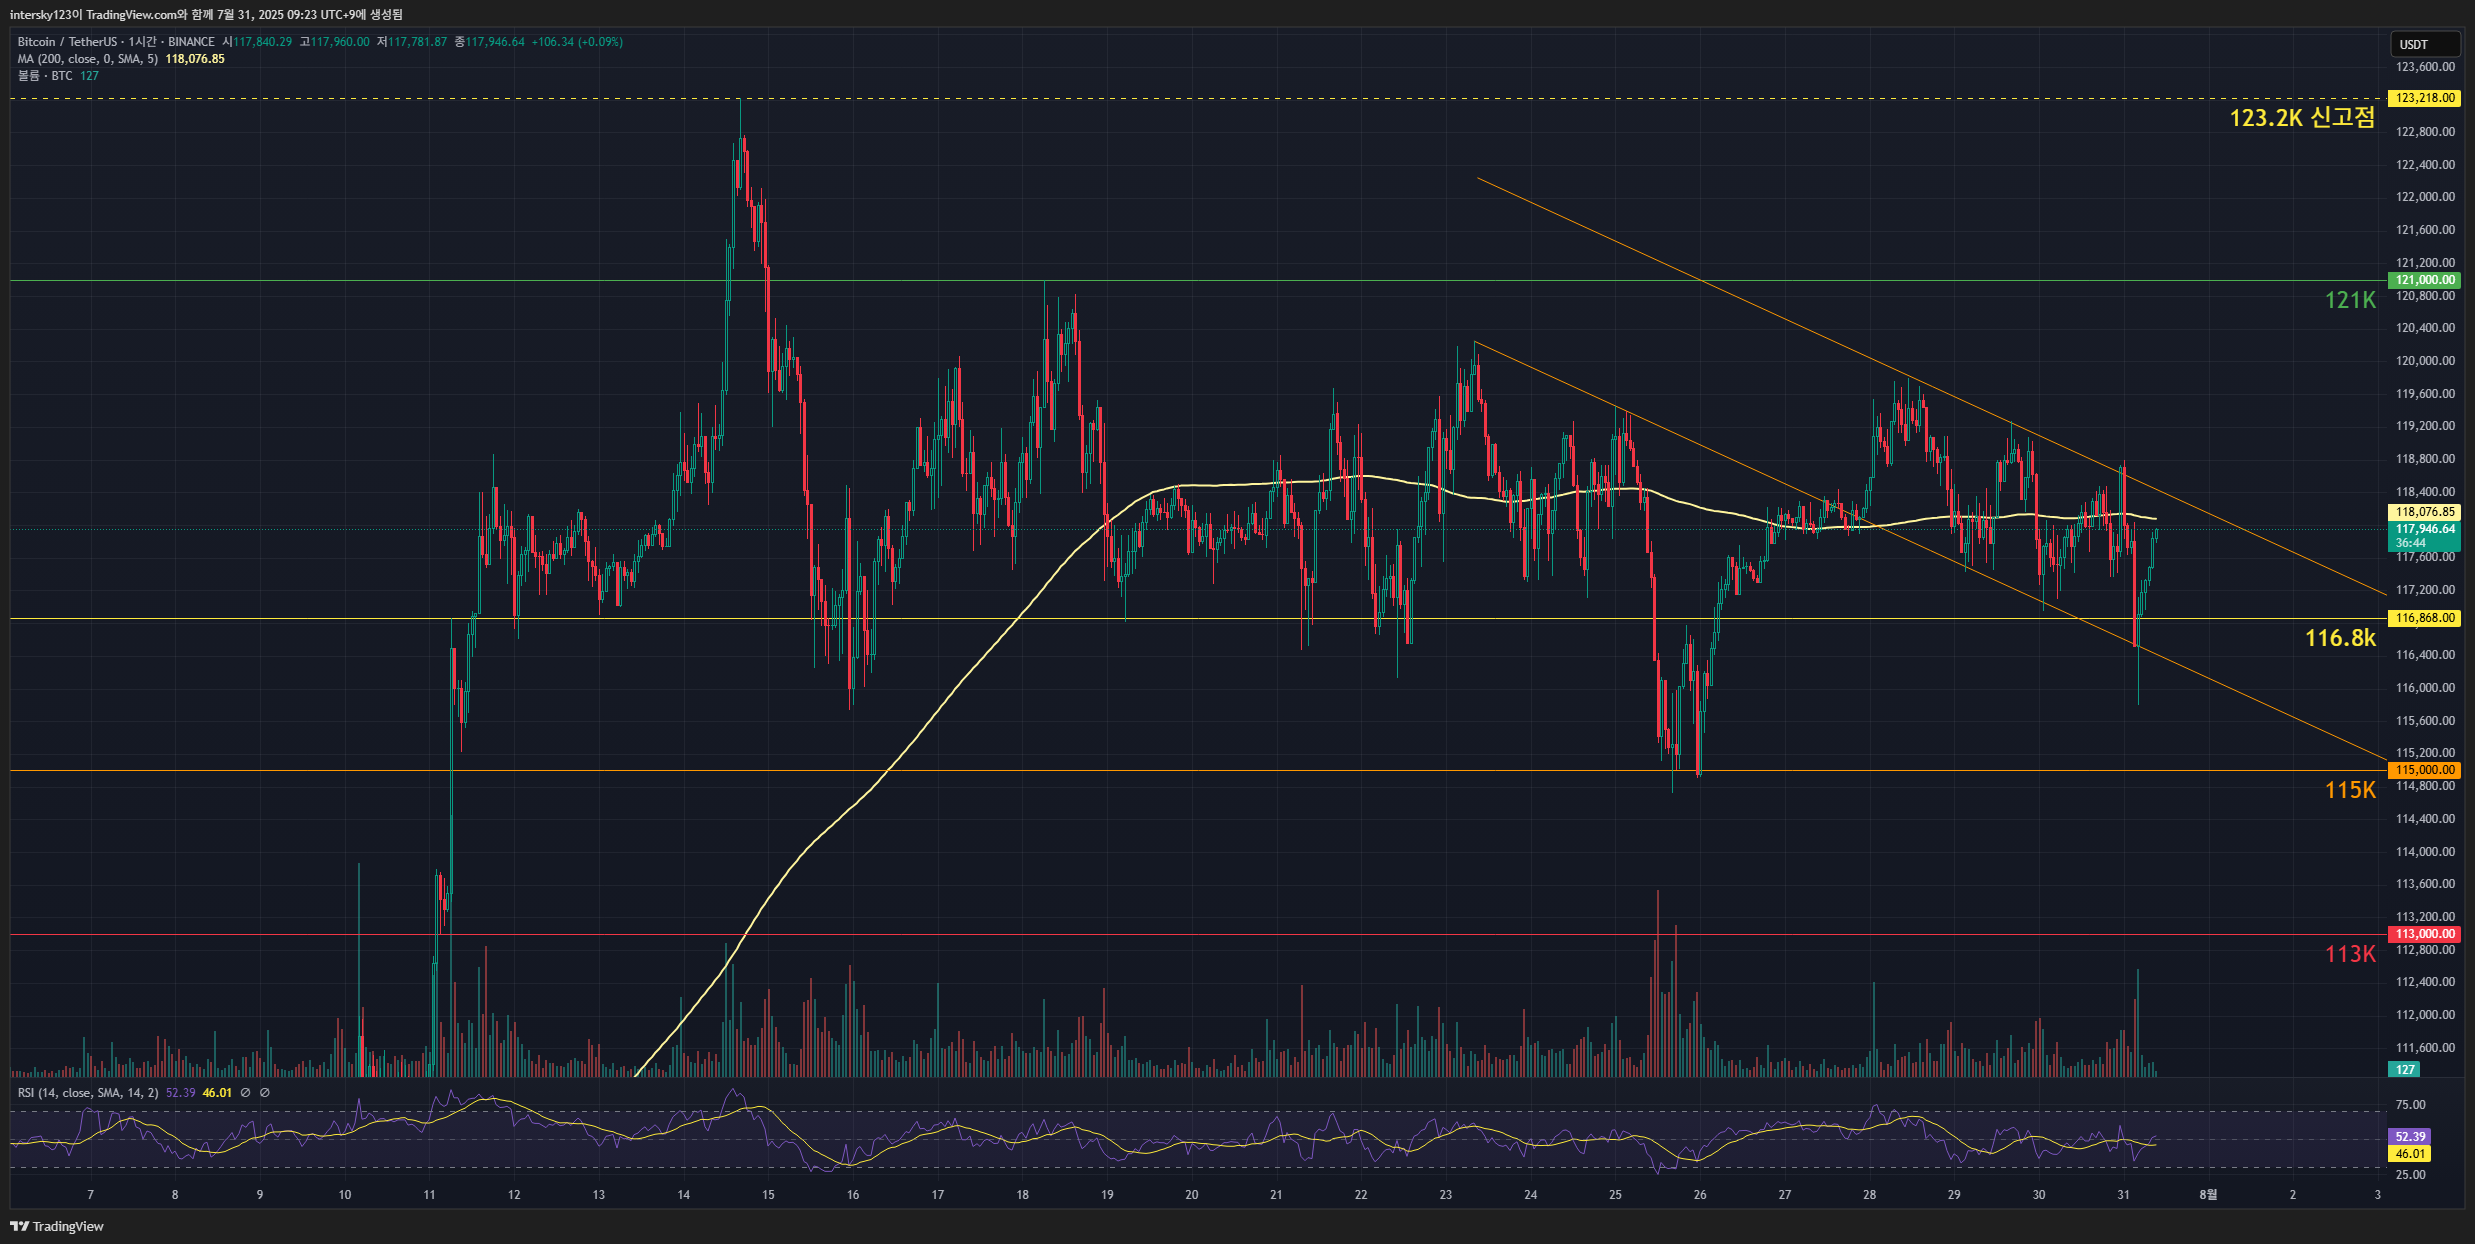Click date 21 on the time axis
2475x1244 pixels.
[x=1276, y=1195]
